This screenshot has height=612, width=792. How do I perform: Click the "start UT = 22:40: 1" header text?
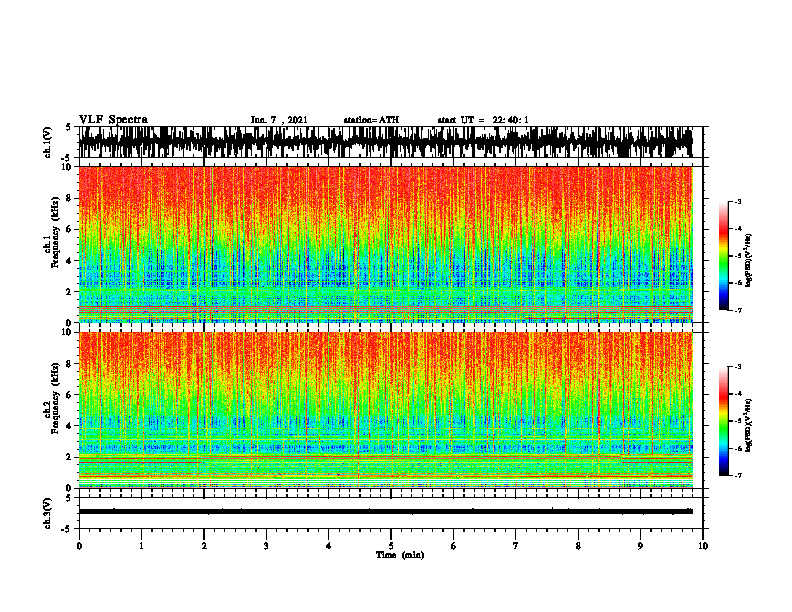[483, 120]
